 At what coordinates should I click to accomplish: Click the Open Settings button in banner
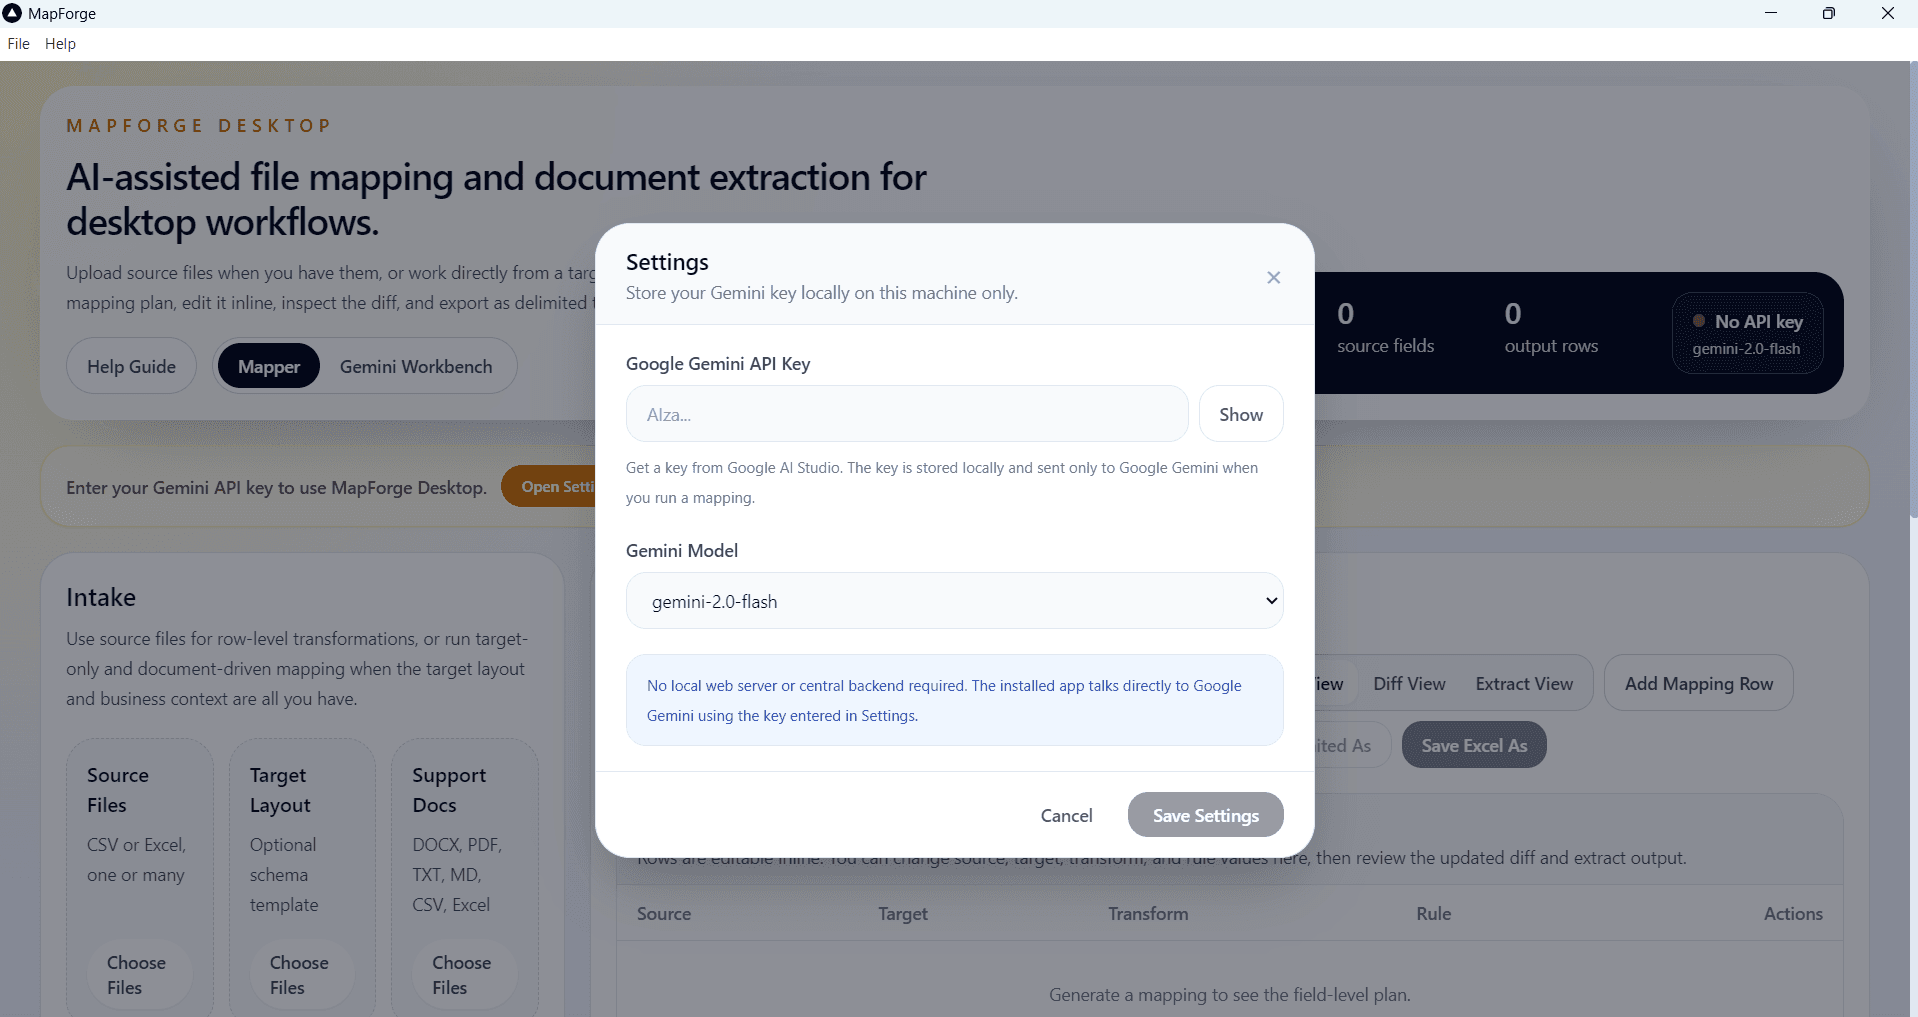tap(549, 486)
